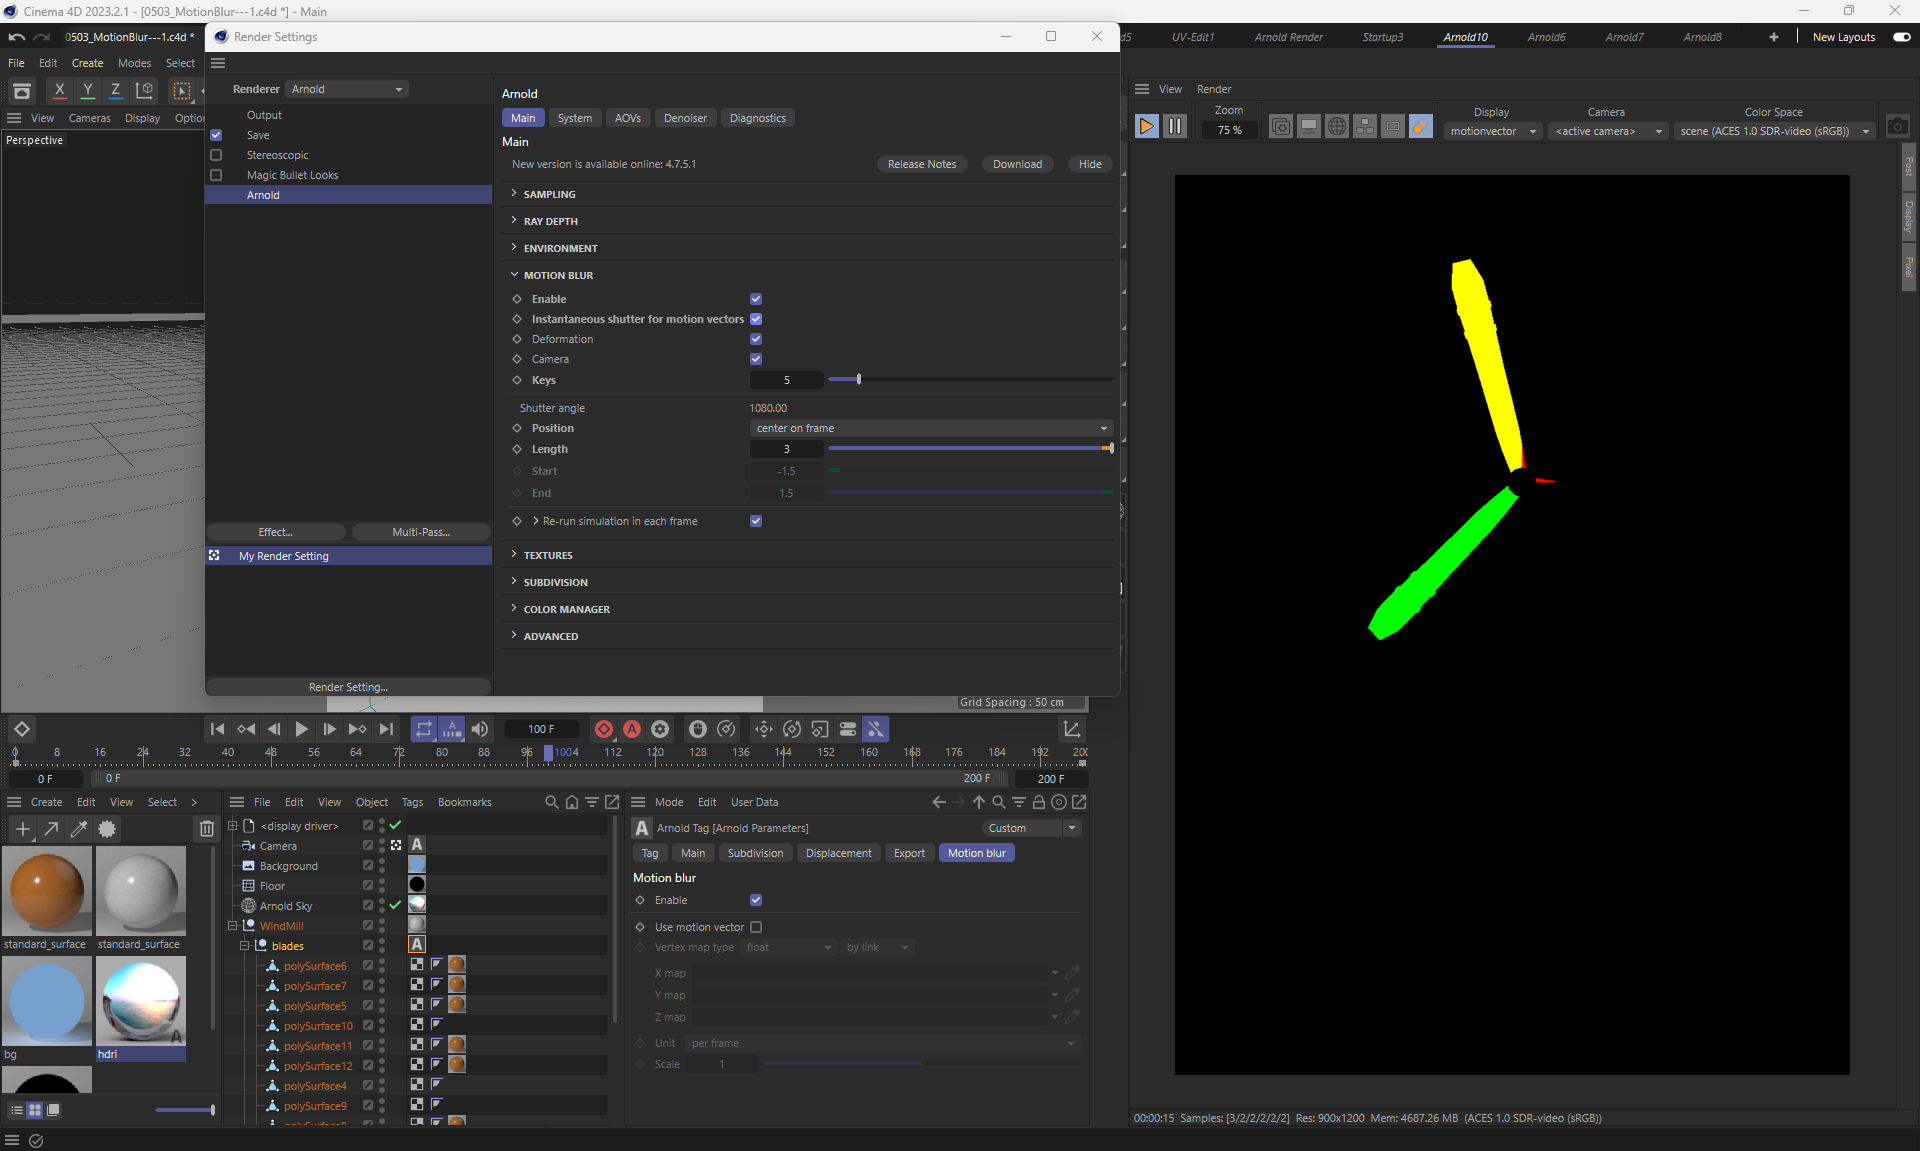Viewport: 1920px width, 1151px height.
Task: Pause the IPR render
Action: coord(1175,127)
